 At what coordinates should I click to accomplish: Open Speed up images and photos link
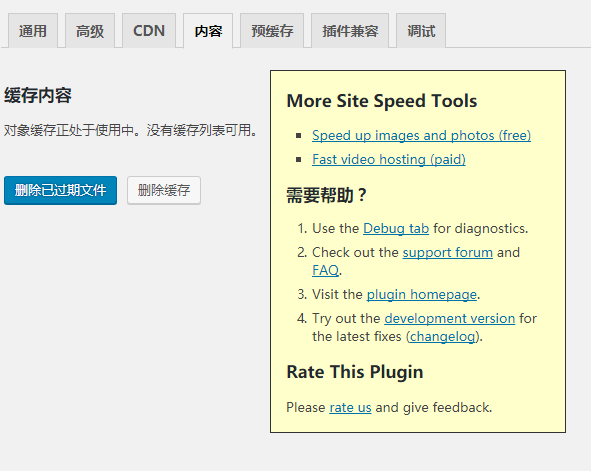coord(421,135)
